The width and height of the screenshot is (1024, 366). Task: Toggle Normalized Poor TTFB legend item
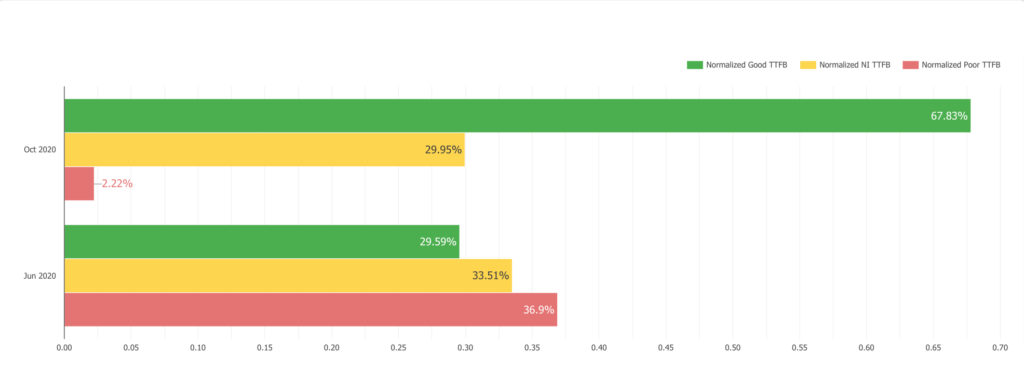coord(951,65)
